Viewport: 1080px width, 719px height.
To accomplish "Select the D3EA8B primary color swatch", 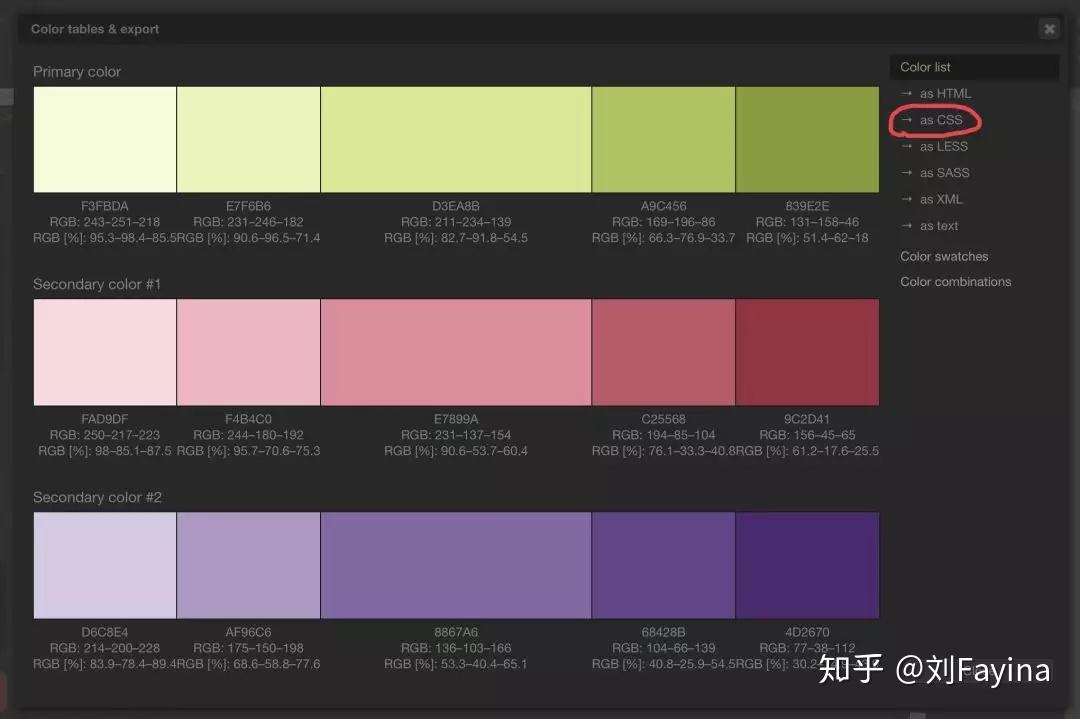I will click(x=455, y=139).
